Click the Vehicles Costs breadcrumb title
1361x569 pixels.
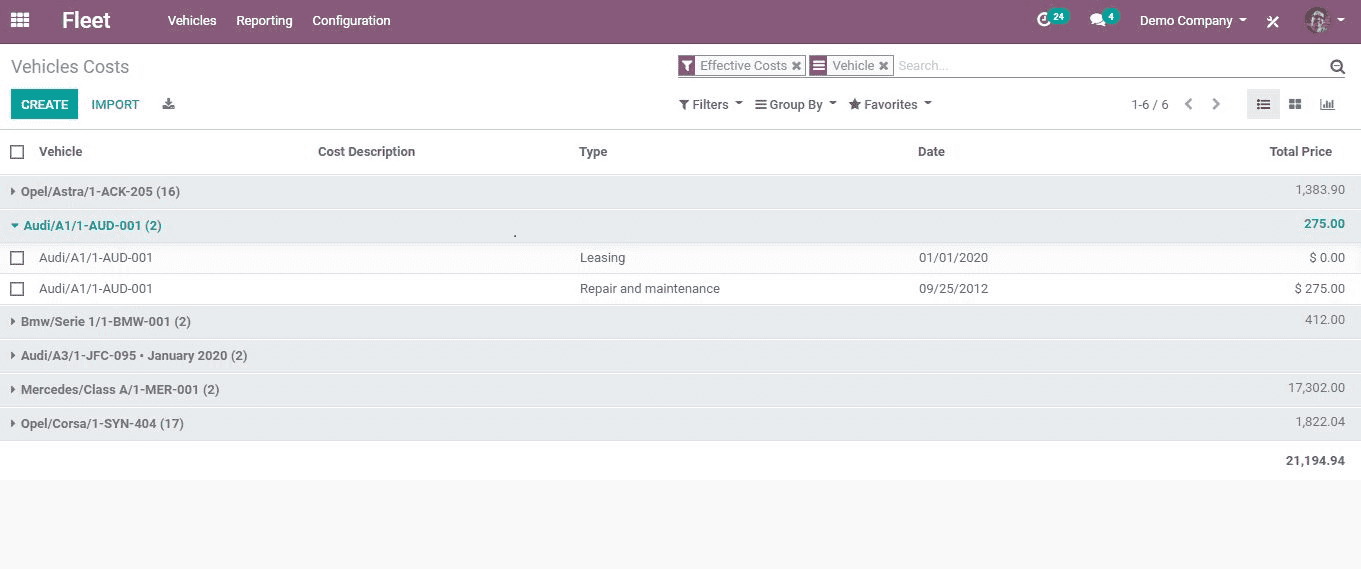(x=70, y=67)
